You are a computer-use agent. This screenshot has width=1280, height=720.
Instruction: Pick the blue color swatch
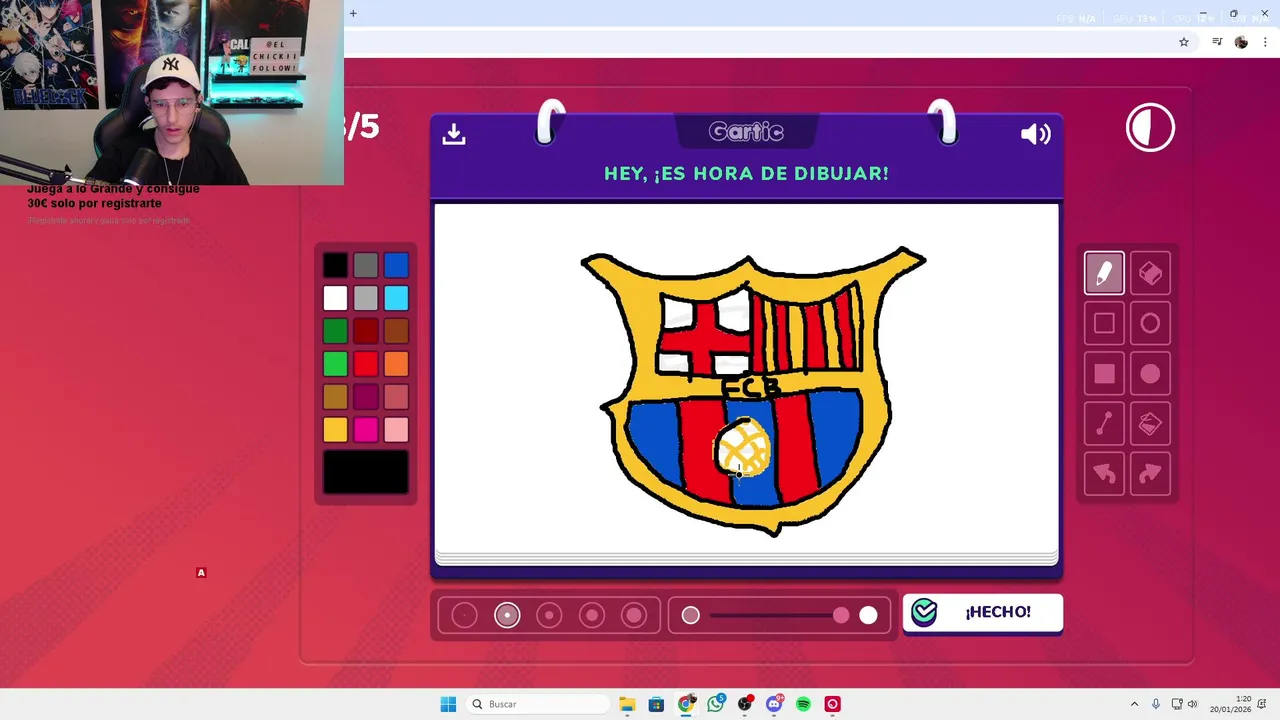pyautogui.click(x=396, y=265)
